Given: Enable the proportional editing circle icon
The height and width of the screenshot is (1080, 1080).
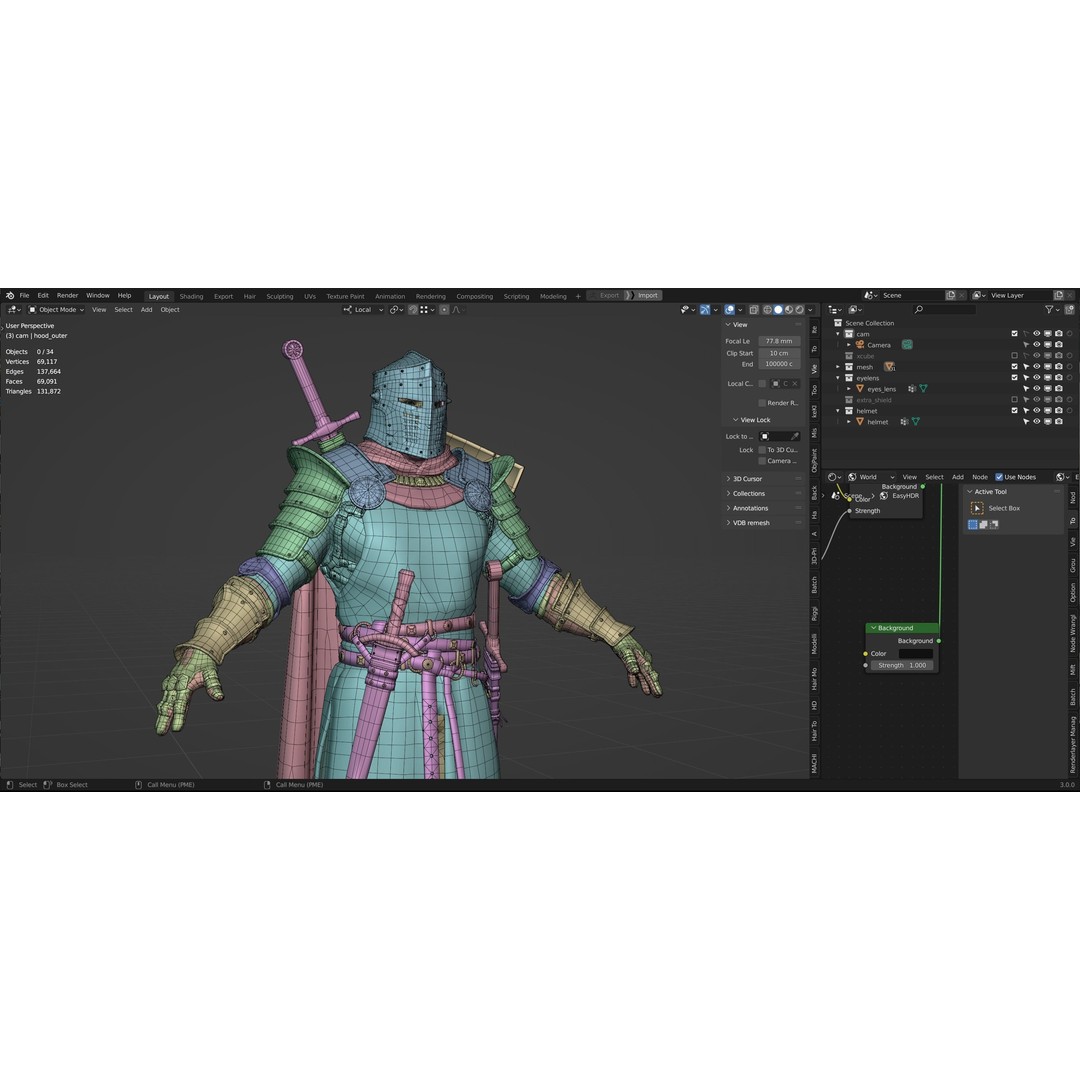Looking at the screenshot, I should [x=444, y=310].
